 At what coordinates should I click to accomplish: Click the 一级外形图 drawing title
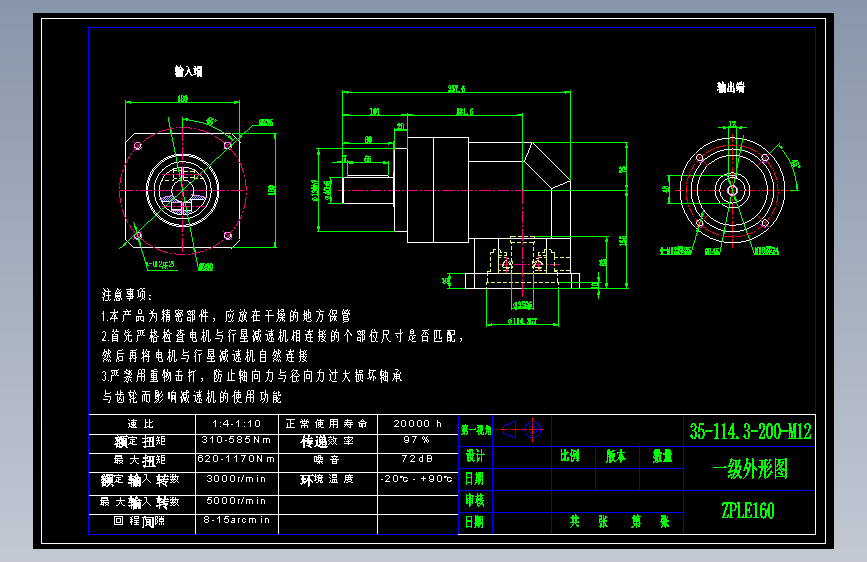click(x=750, y=469)
